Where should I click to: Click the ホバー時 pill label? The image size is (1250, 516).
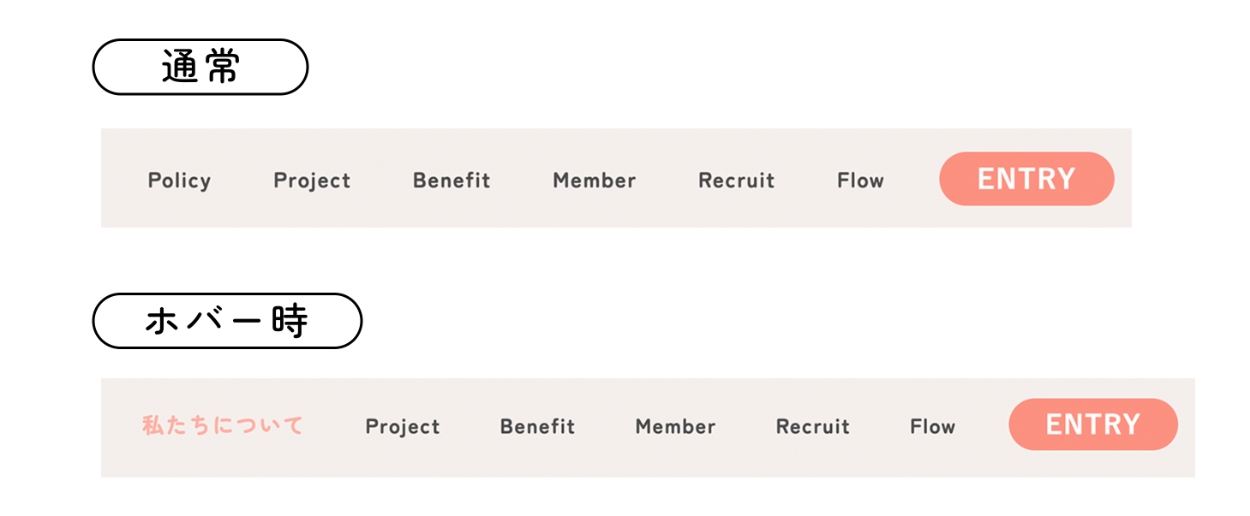[x=227, y=321]
